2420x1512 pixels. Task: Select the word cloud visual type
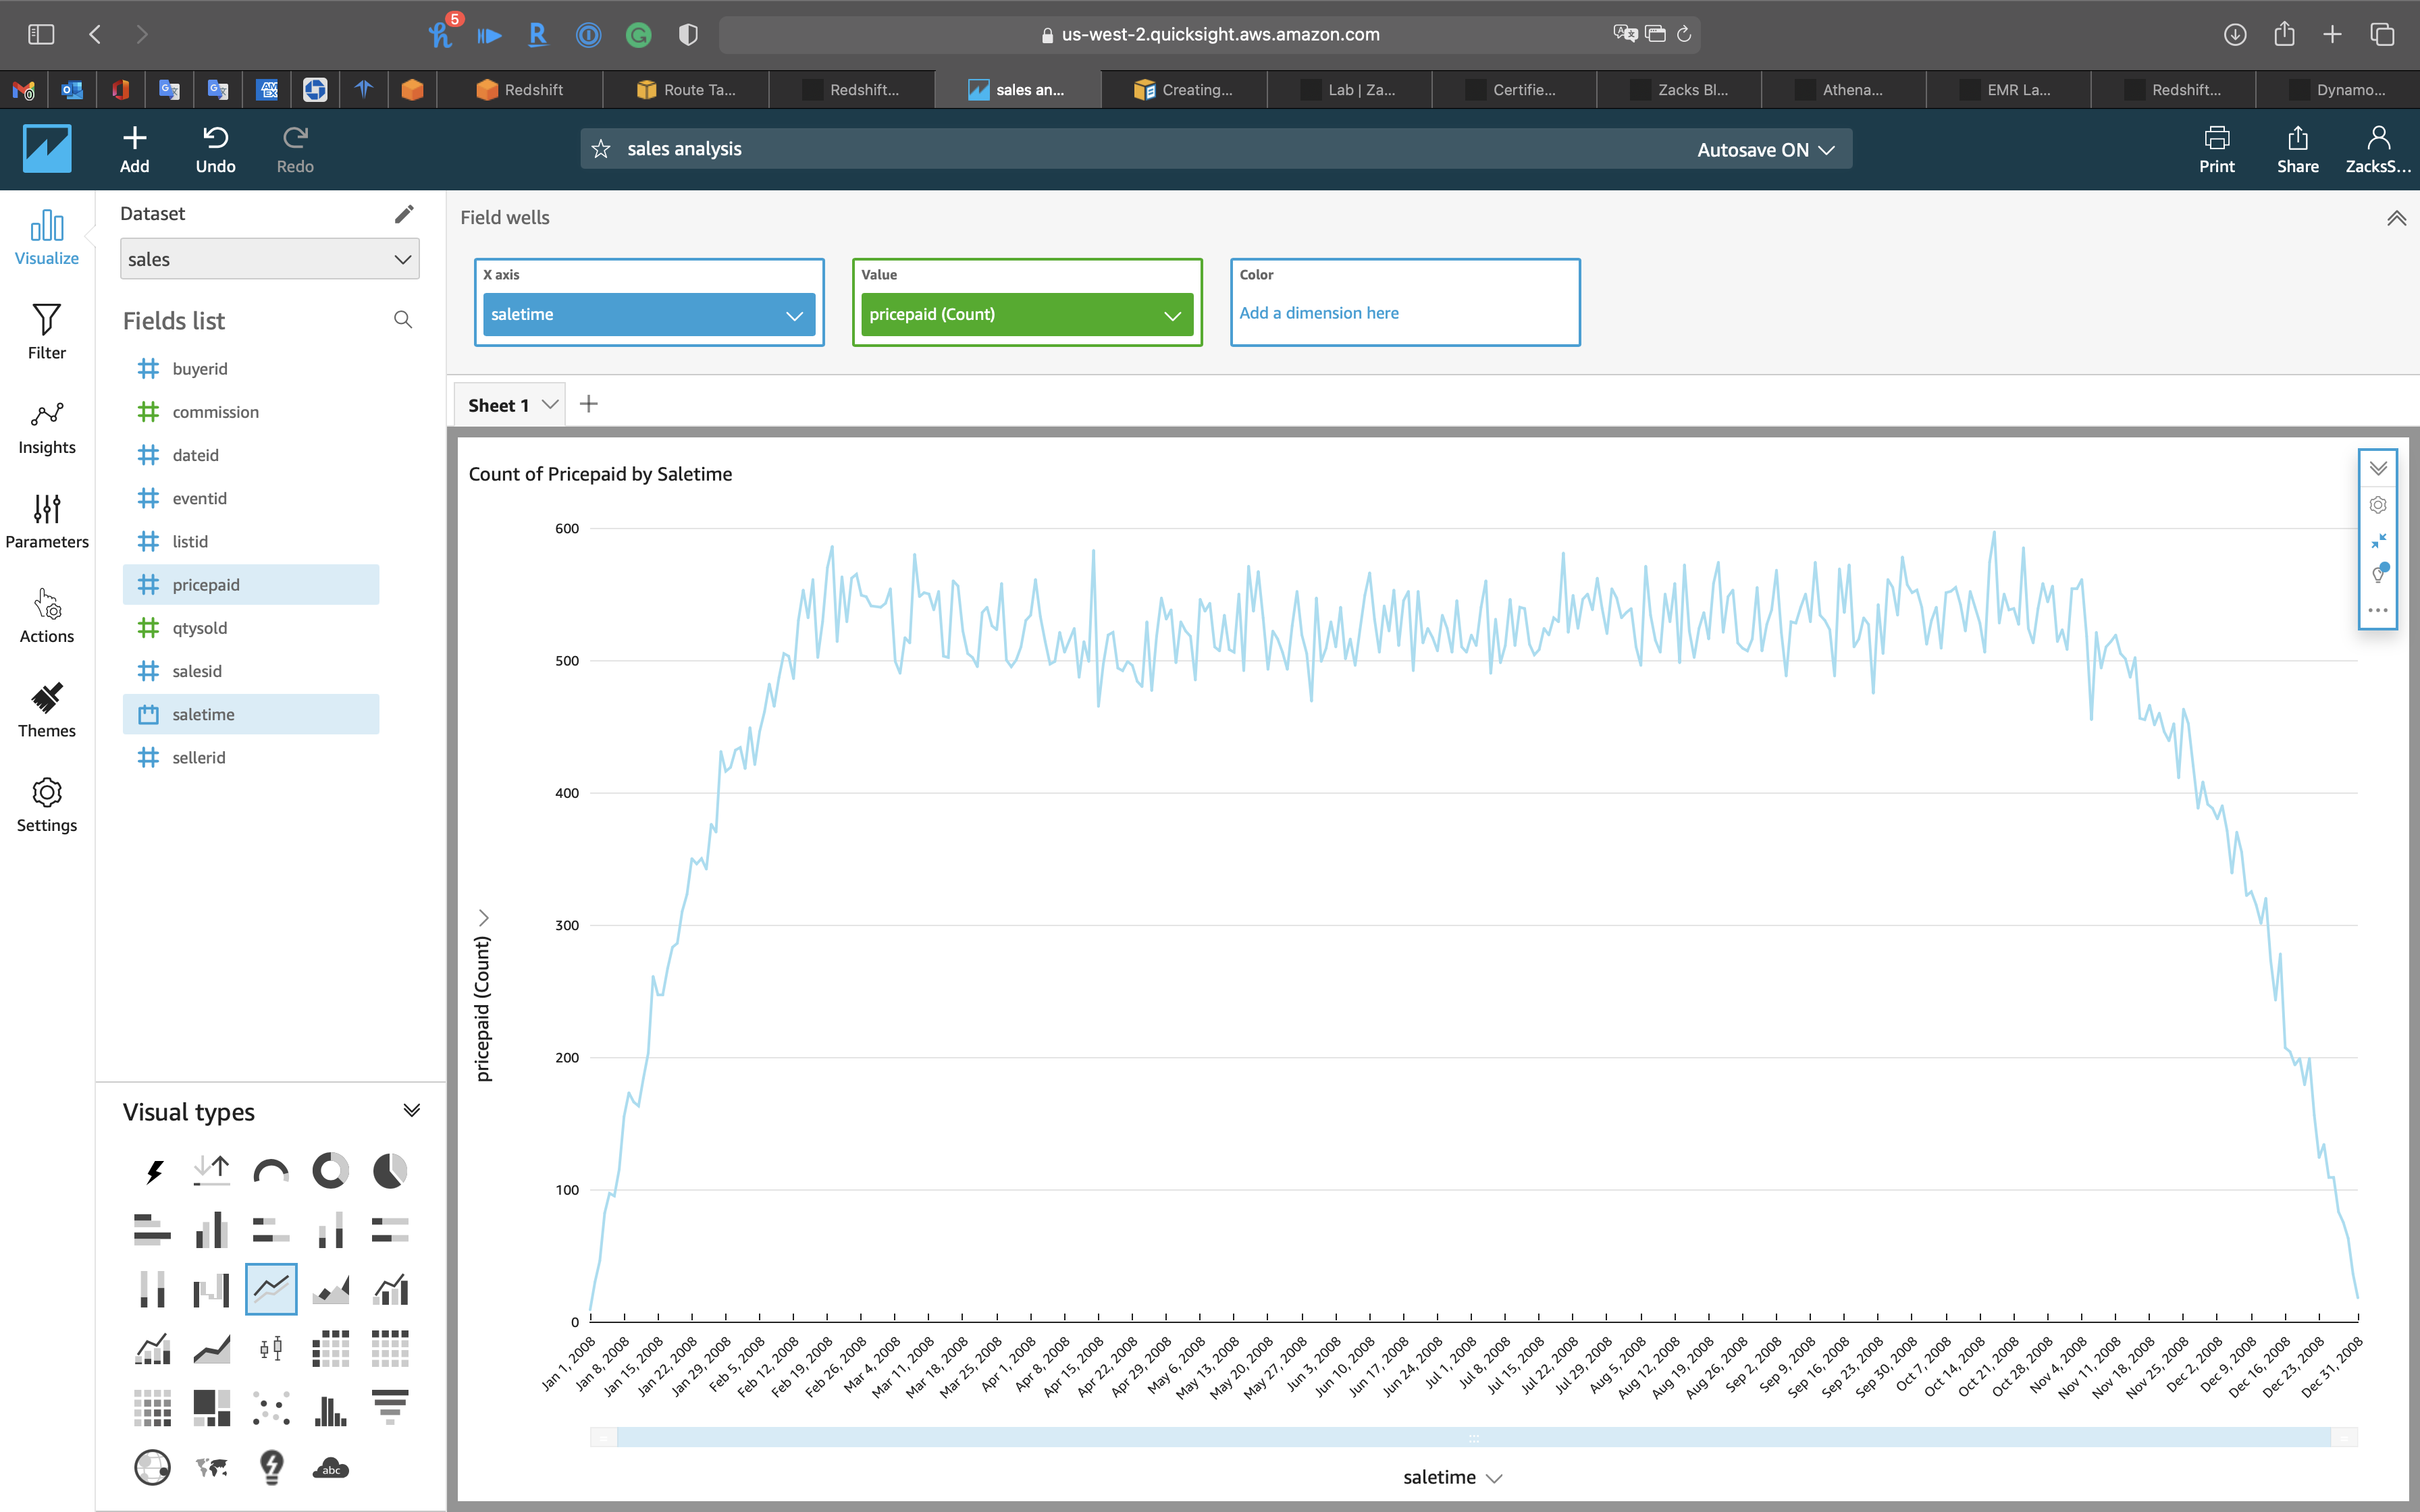330,1468
